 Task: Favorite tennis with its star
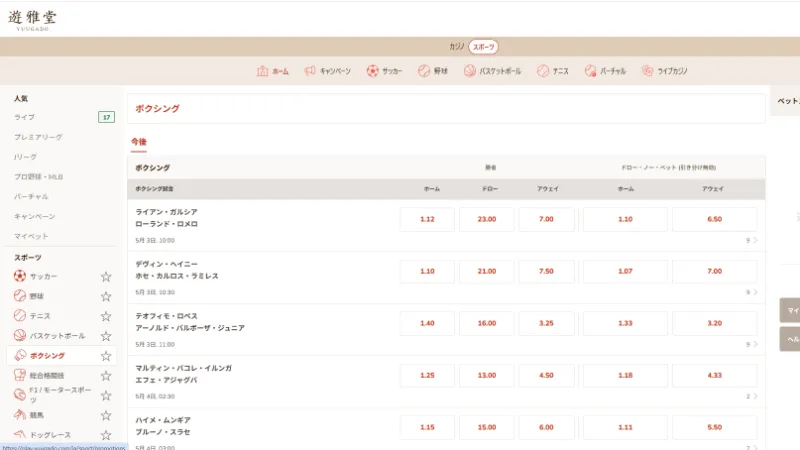[x=106, y=316]
